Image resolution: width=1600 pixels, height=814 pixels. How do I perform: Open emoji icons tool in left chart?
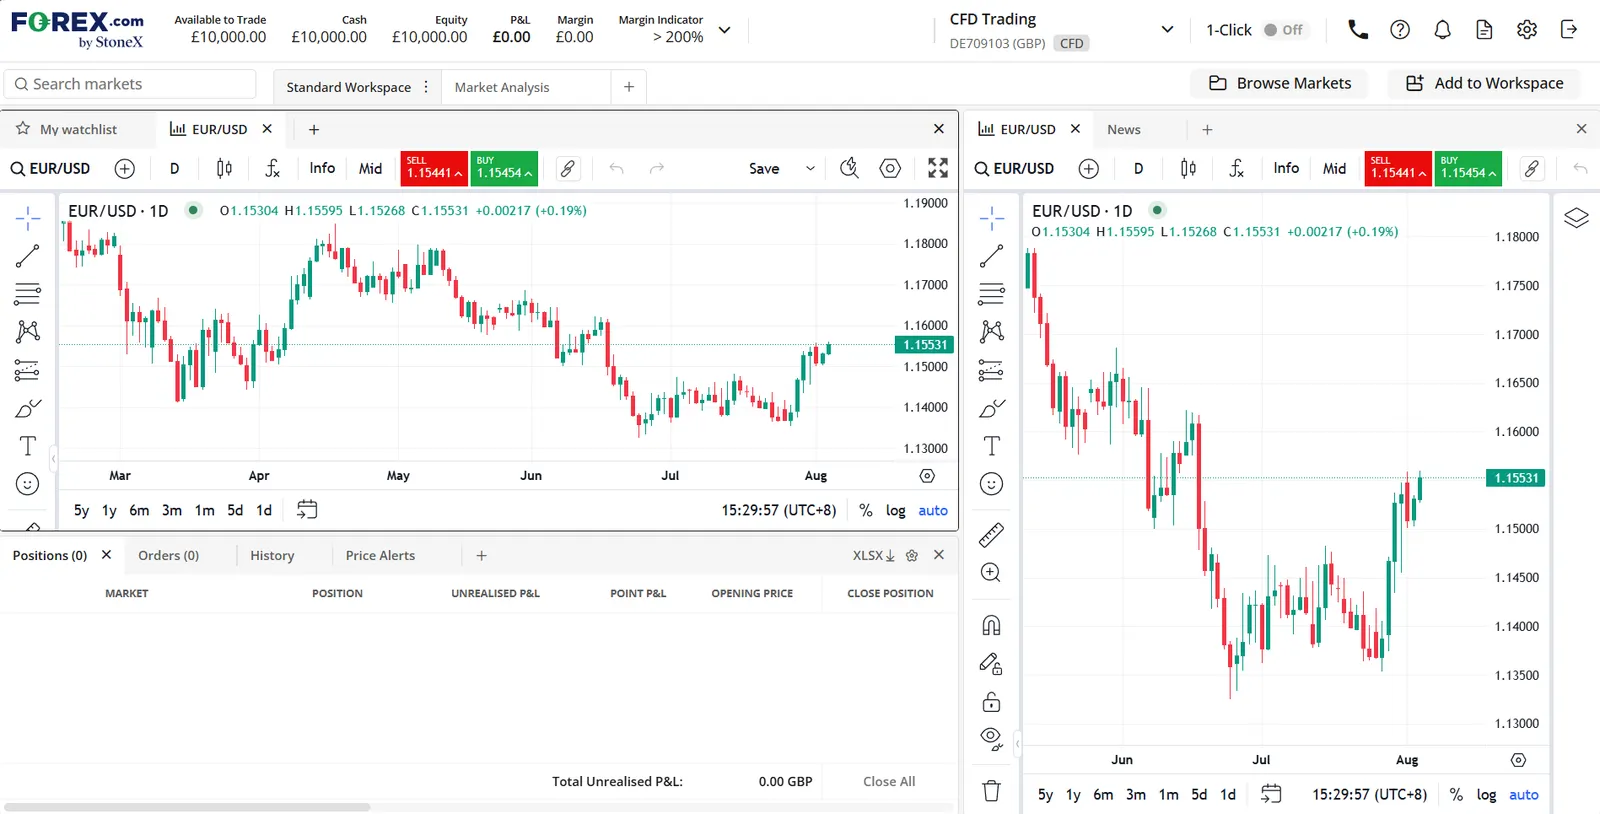(28, 484)
